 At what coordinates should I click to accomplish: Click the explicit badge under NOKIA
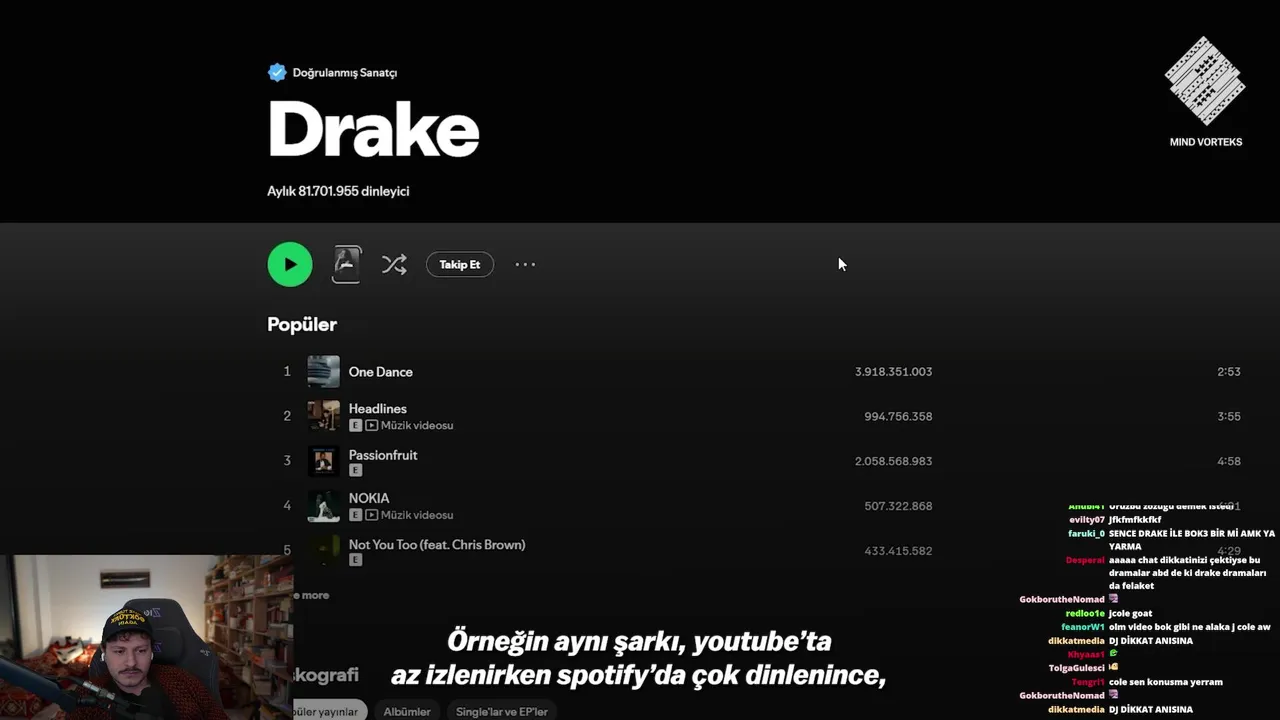(x=355, y=515)
